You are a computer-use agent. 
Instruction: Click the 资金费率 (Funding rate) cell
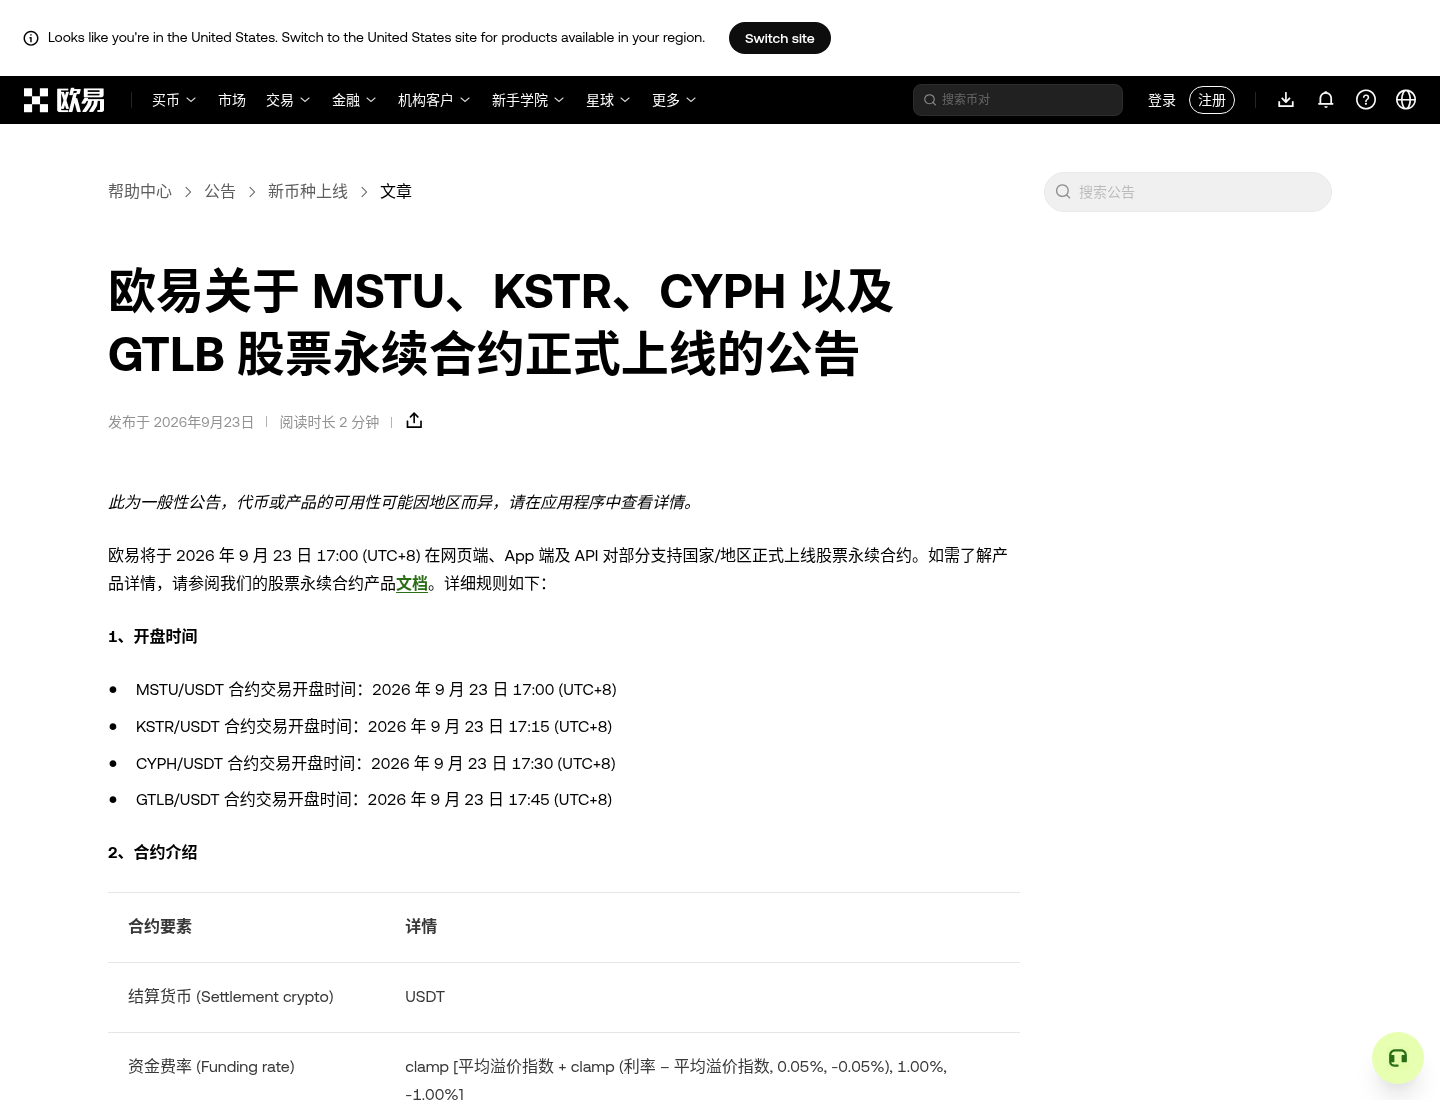211,1067
